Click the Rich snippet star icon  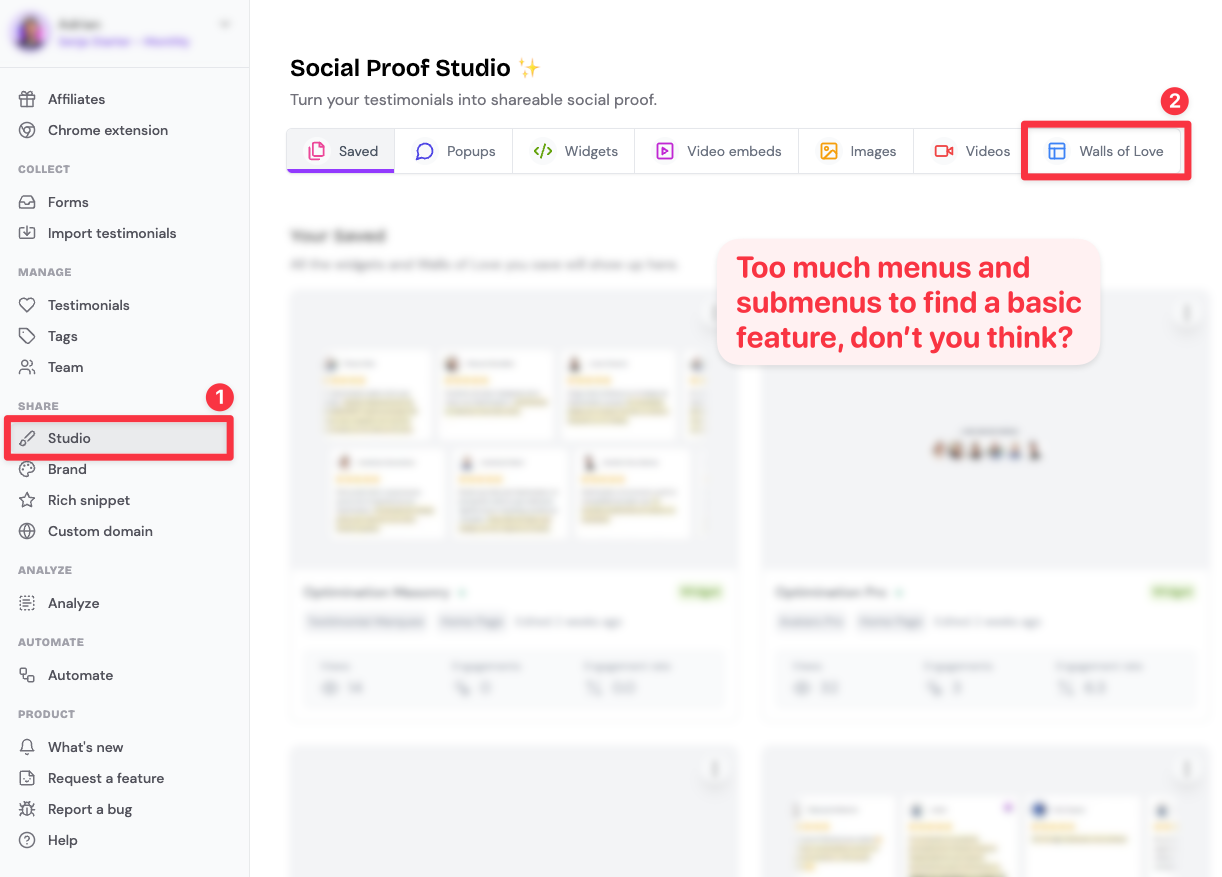pyautogui.click(x=27, y=500)
